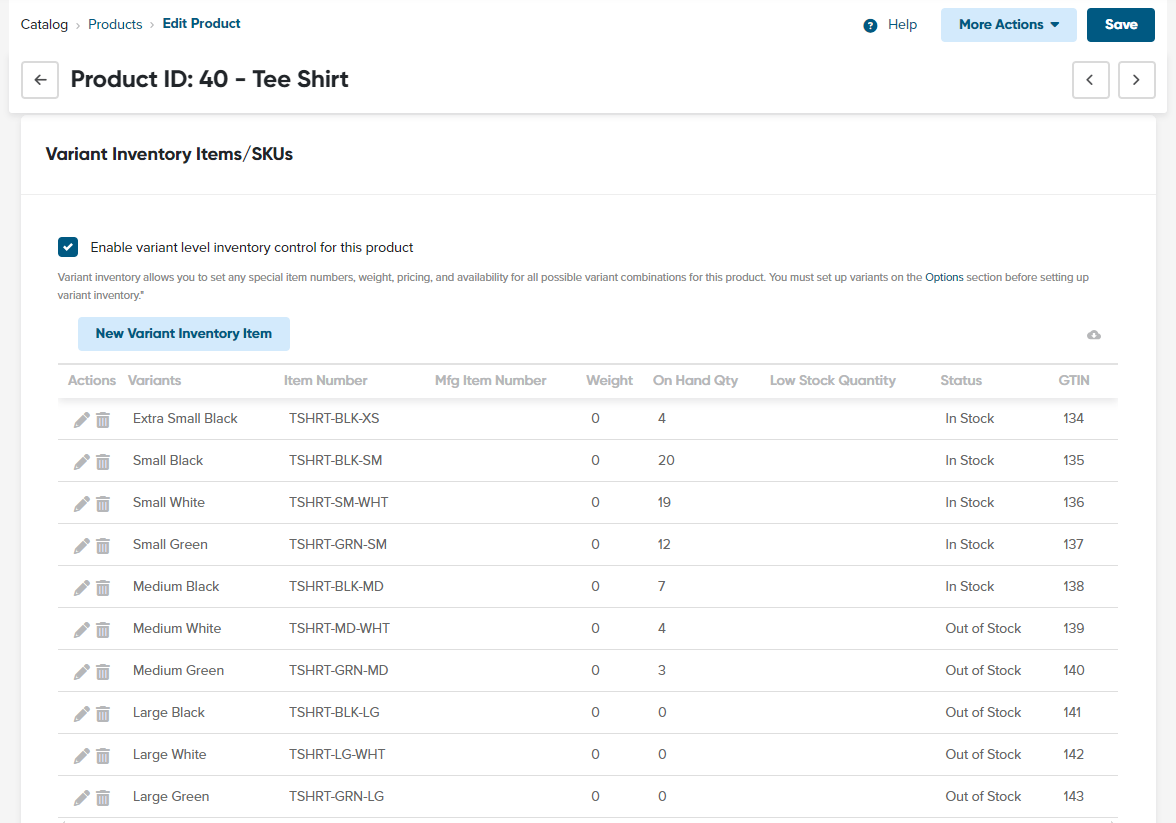Click the back arrow beside Product ID title
Image resolution: width=1176 pixels, height=823 pixels.
(x=40, y=79)
